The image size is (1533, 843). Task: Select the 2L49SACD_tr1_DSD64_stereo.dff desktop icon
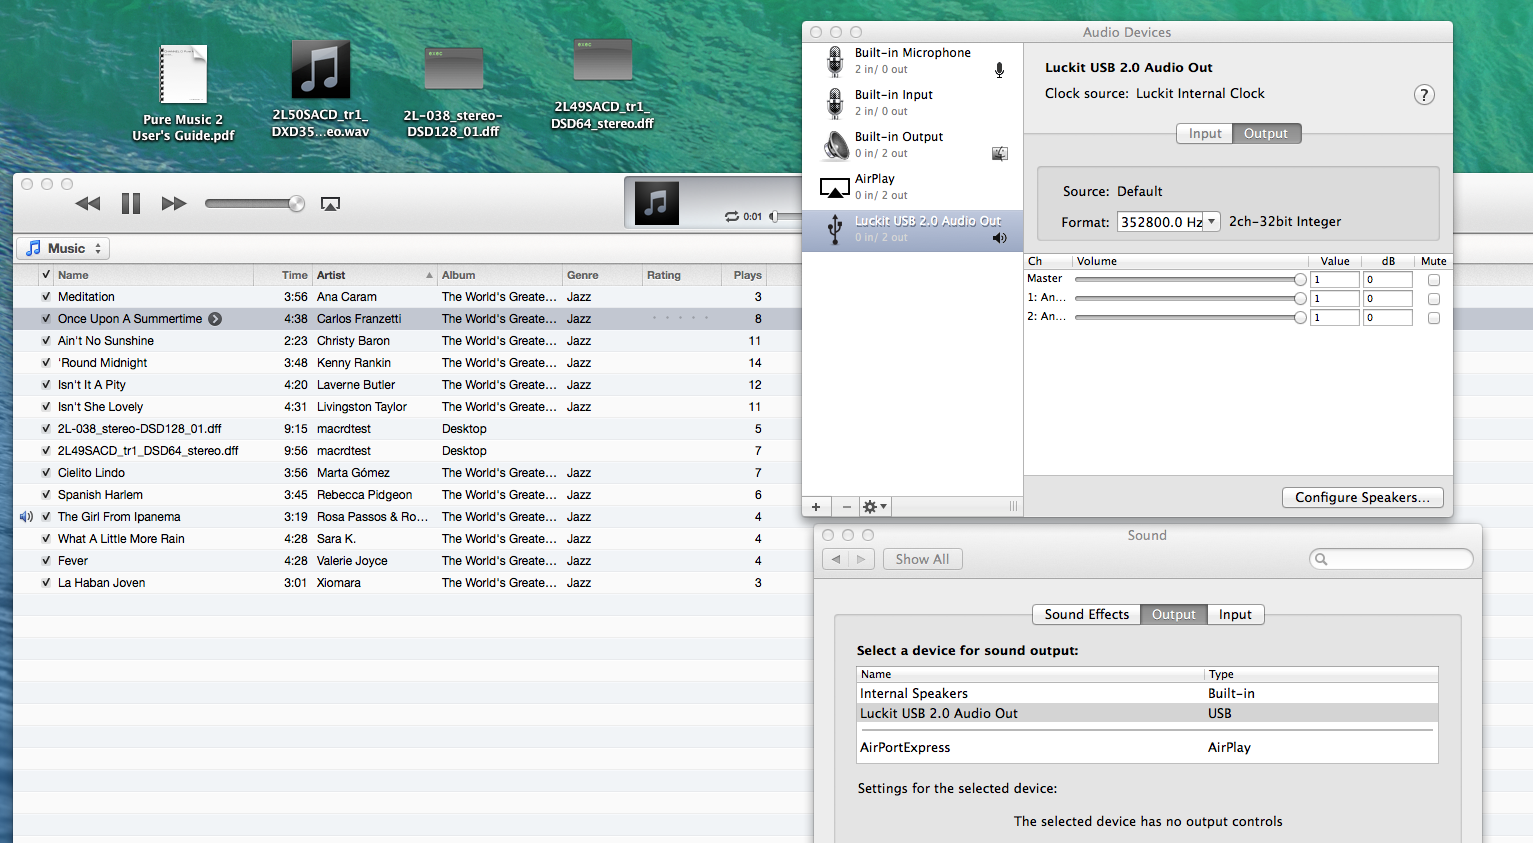602,85
